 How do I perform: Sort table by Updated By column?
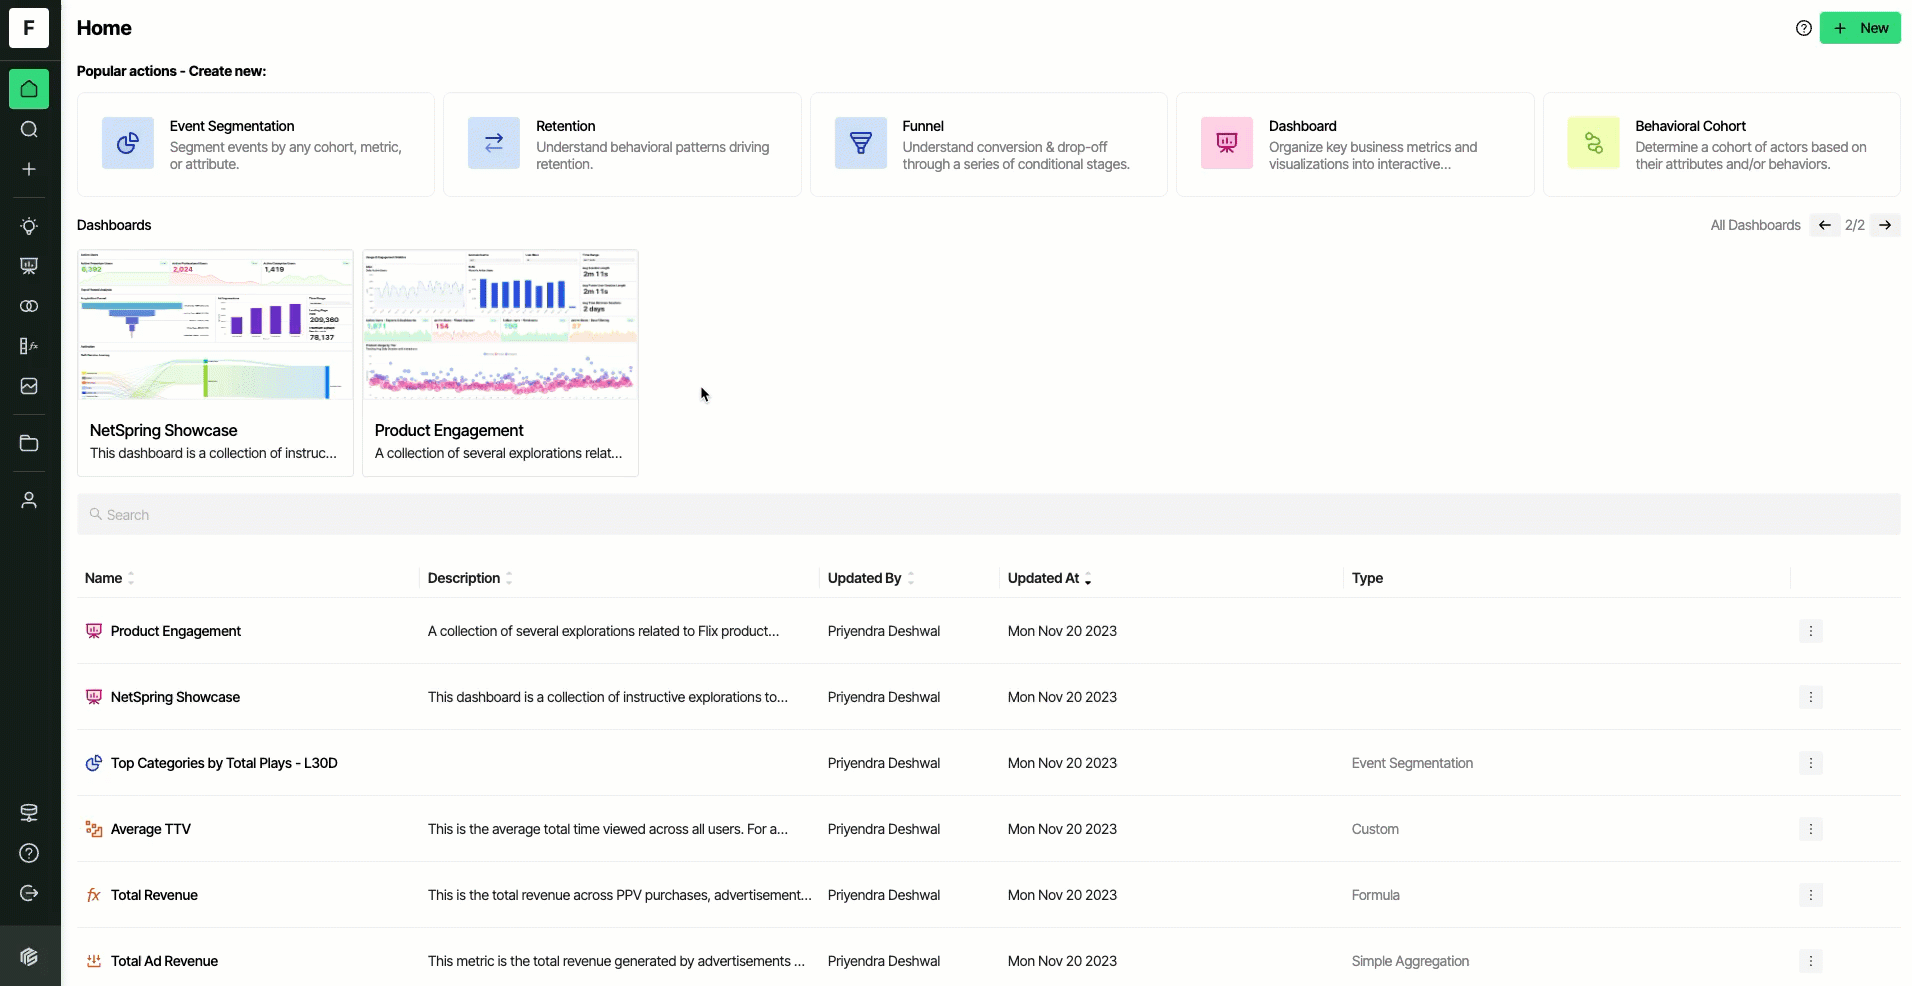coord(871,578)
